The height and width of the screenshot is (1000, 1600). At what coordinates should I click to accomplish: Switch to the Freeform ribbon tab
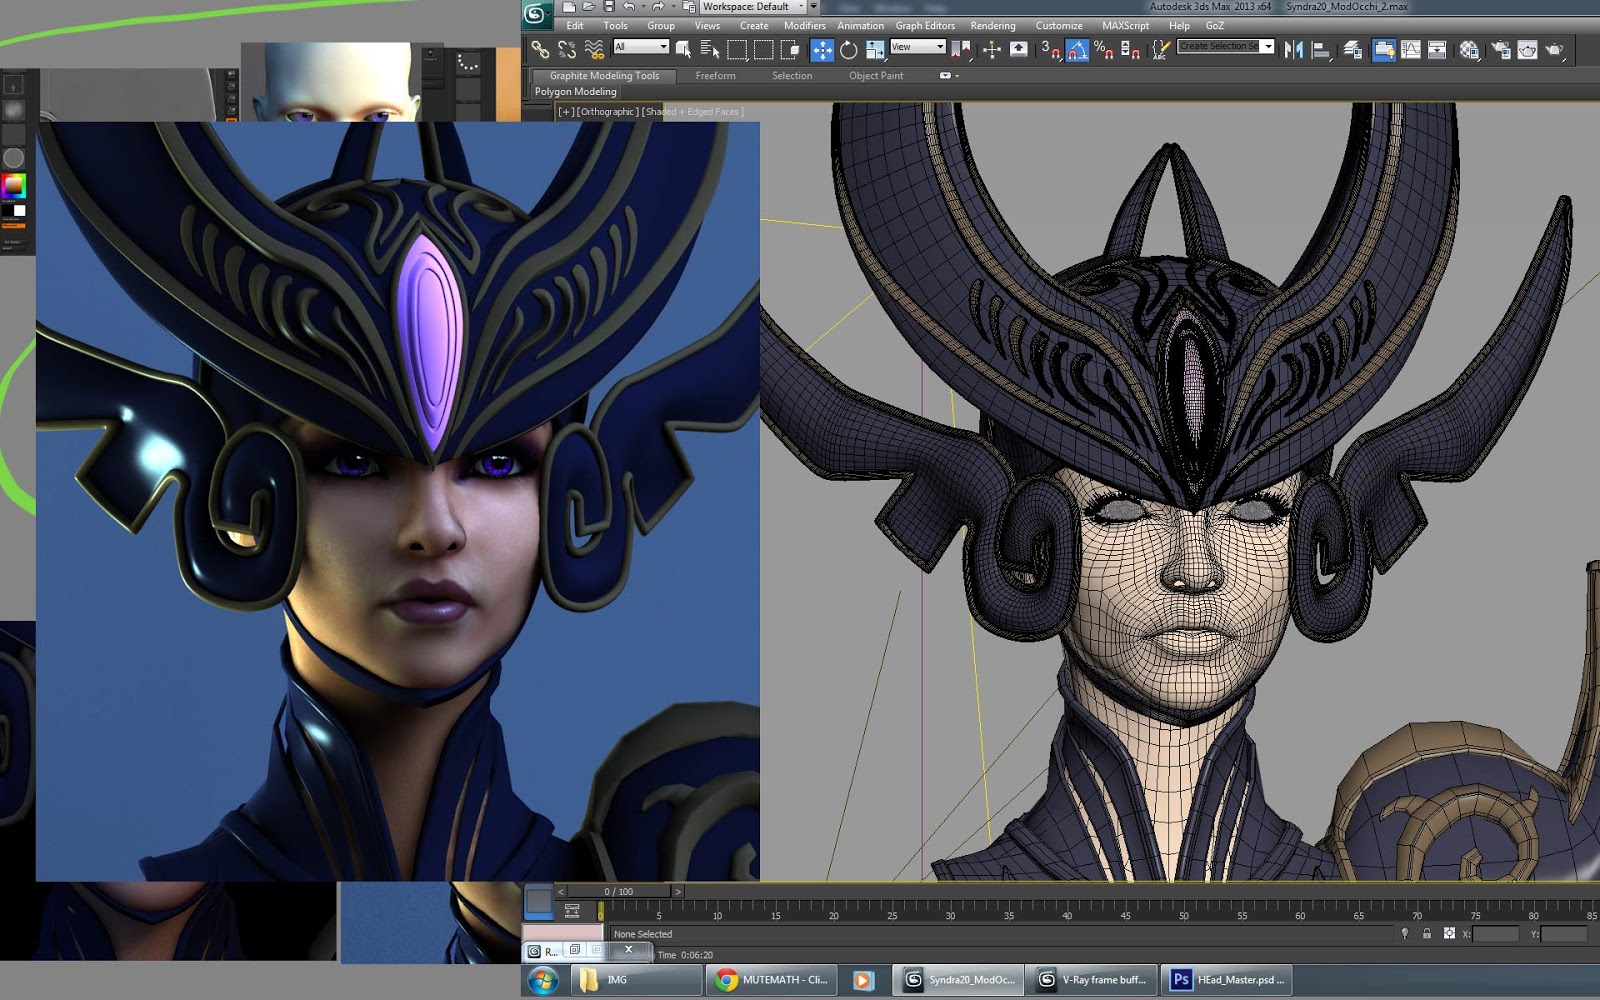coord(715,76)
